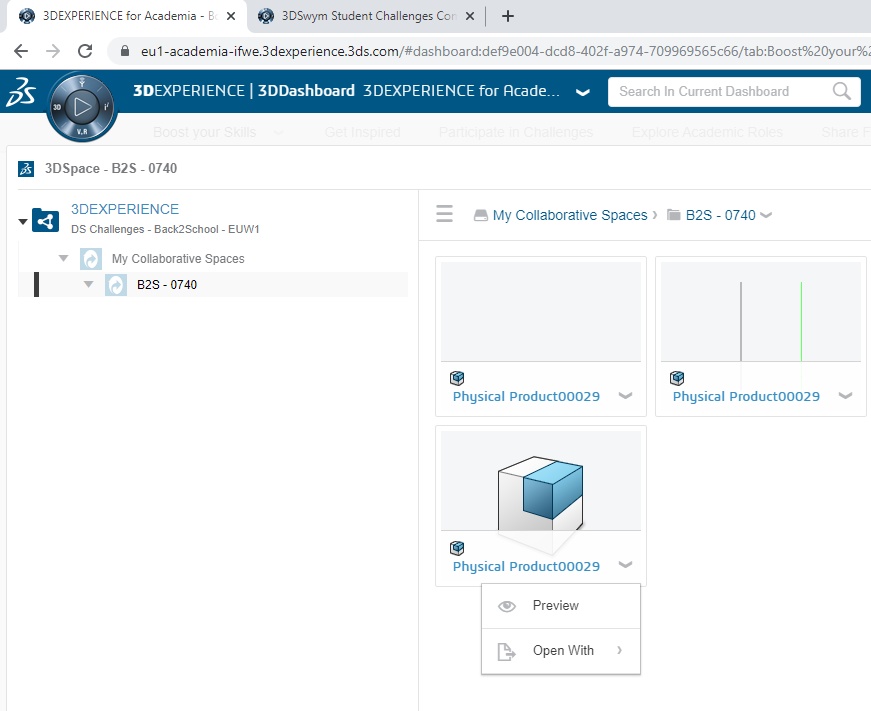Click the DS Challenges - Back2School - EUW1 text
Viewport: 871px width, 711px height.
tap(165, 229)
